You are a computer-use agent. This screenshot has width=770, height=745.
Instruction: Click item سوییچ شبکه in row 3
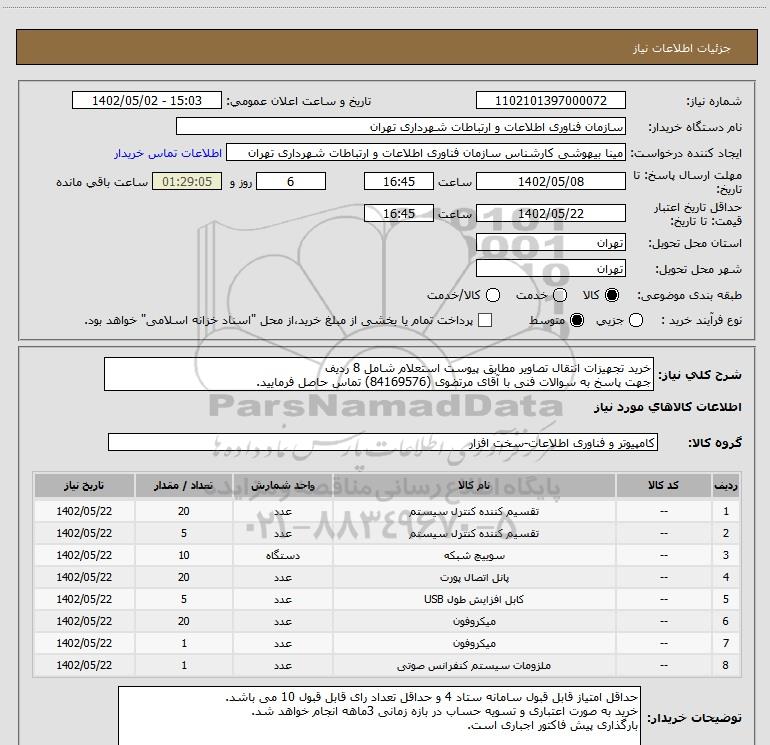(x=474, y=555)
